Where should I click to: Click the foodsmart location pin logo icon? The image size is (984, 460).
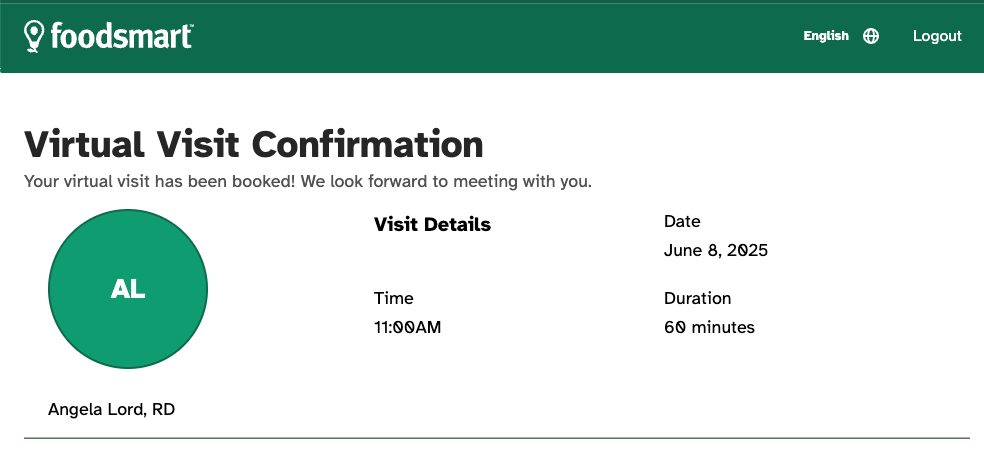coord(34,36)
